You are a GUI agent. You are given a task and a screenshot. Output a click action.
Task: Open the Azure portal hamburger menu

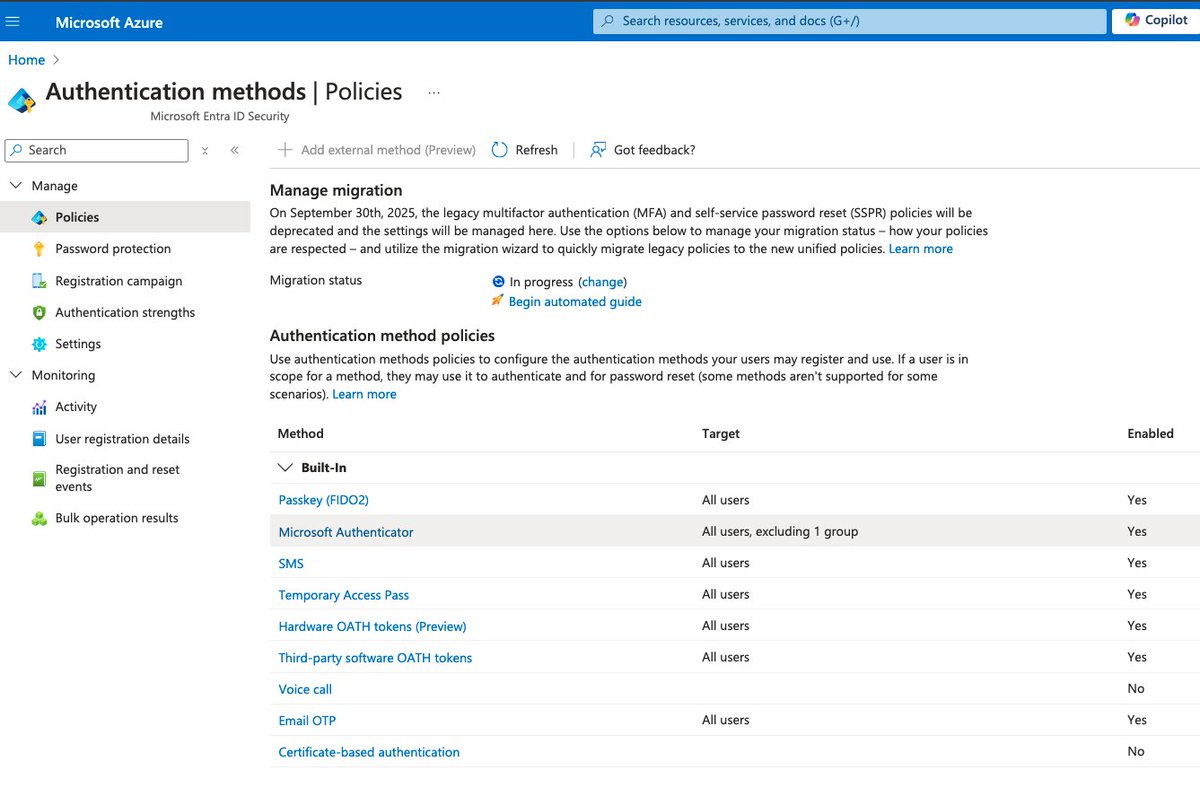click(13, 21)
